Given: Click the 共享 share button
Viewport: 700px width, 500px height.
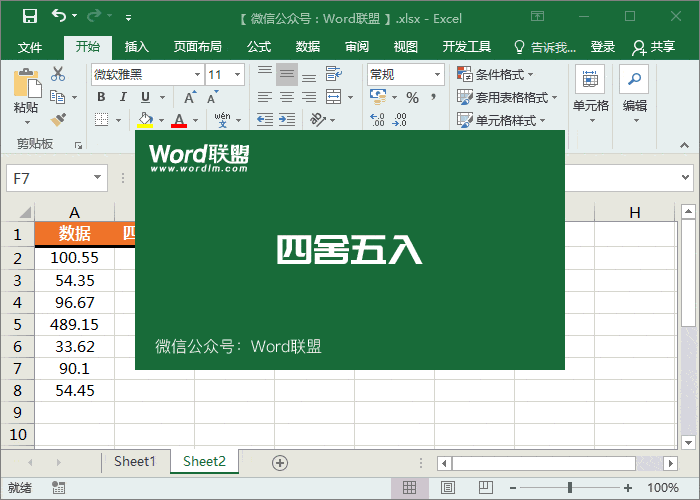Looking at the screenshot, I should pos(654,47).
